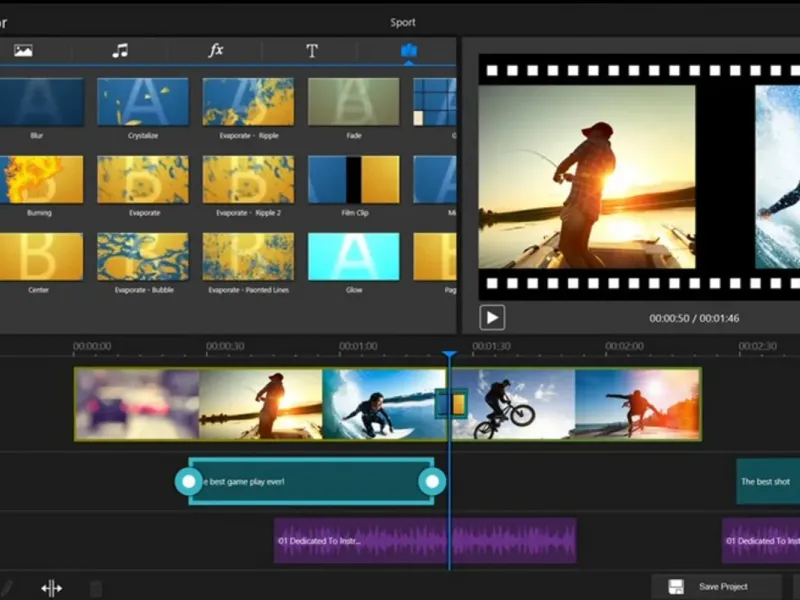Switch to the fx effects tab
This screenshot has width=800, height=600.
pos(216,51)
